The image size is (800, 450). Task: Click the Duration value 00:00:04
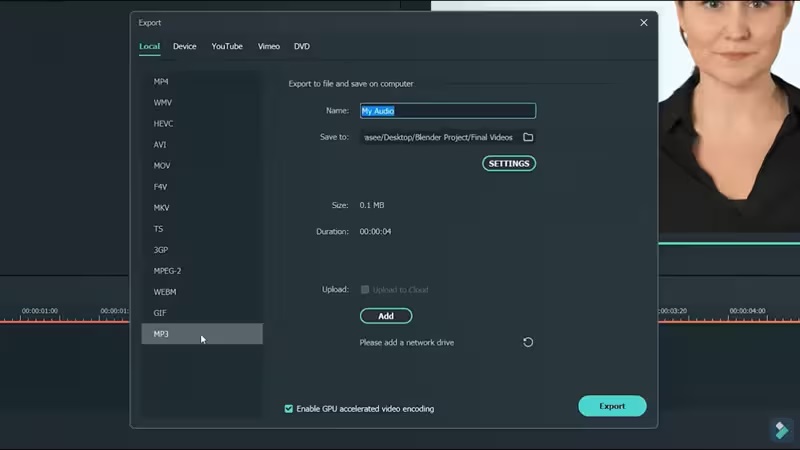click(x=376, y=232)
